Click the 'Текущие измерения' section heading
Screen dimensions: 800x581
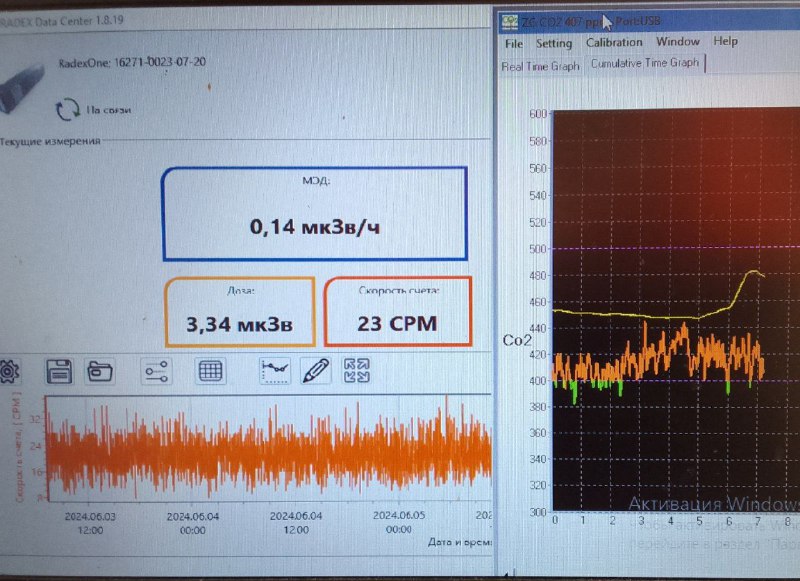coord(50,141)
